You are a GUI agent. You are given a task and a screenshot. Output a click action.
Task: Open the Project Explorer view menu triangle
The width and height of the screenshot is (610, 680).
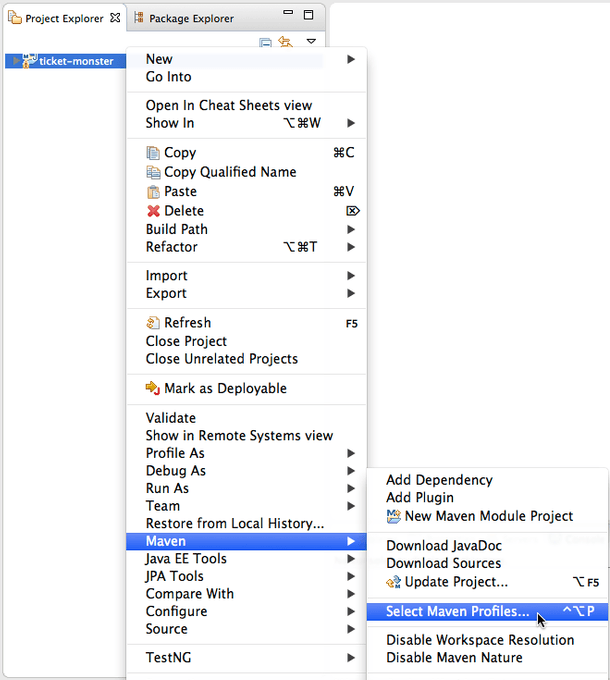click(x=311, y=42)
